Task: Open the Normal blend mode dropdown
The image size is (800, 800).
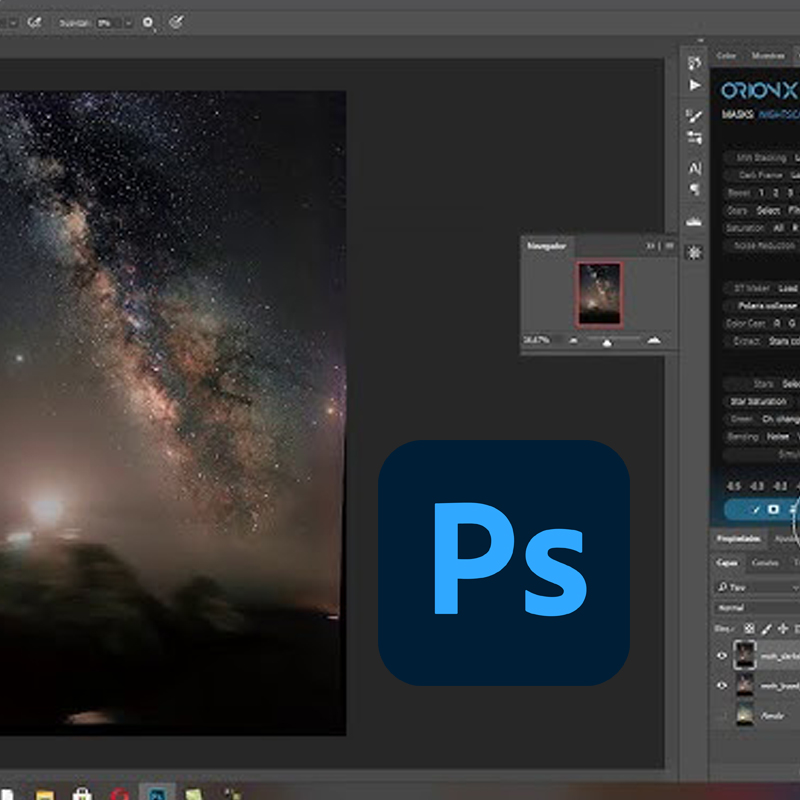Action: click(756, 608)
